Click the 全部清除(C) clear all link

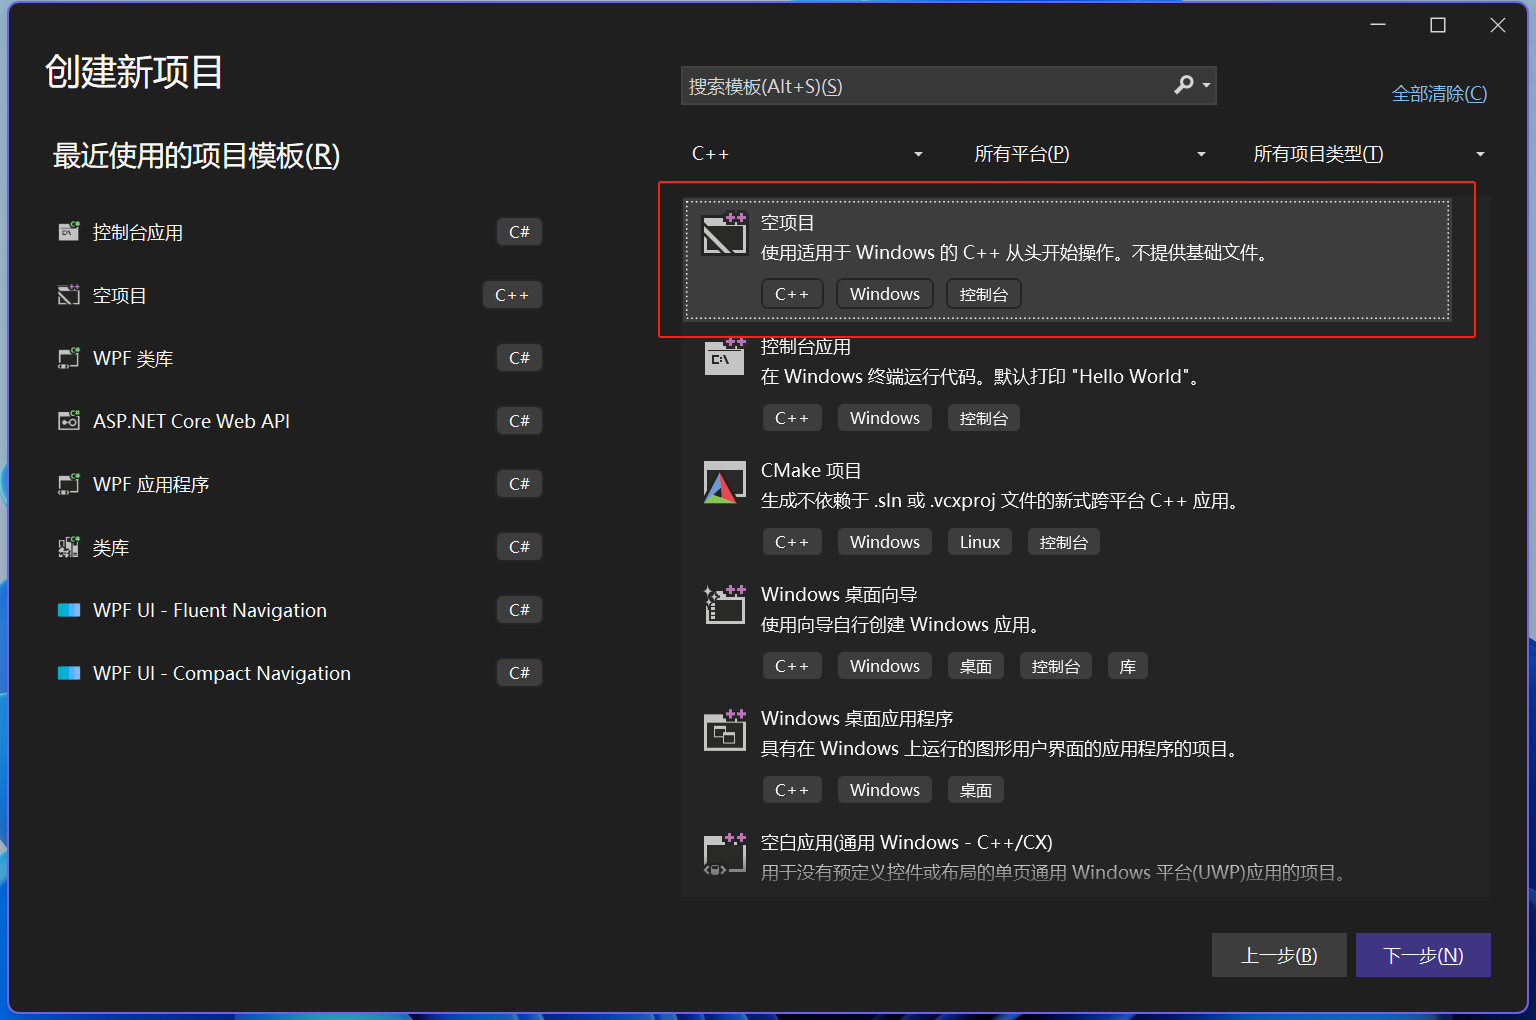pos(1439,94)
